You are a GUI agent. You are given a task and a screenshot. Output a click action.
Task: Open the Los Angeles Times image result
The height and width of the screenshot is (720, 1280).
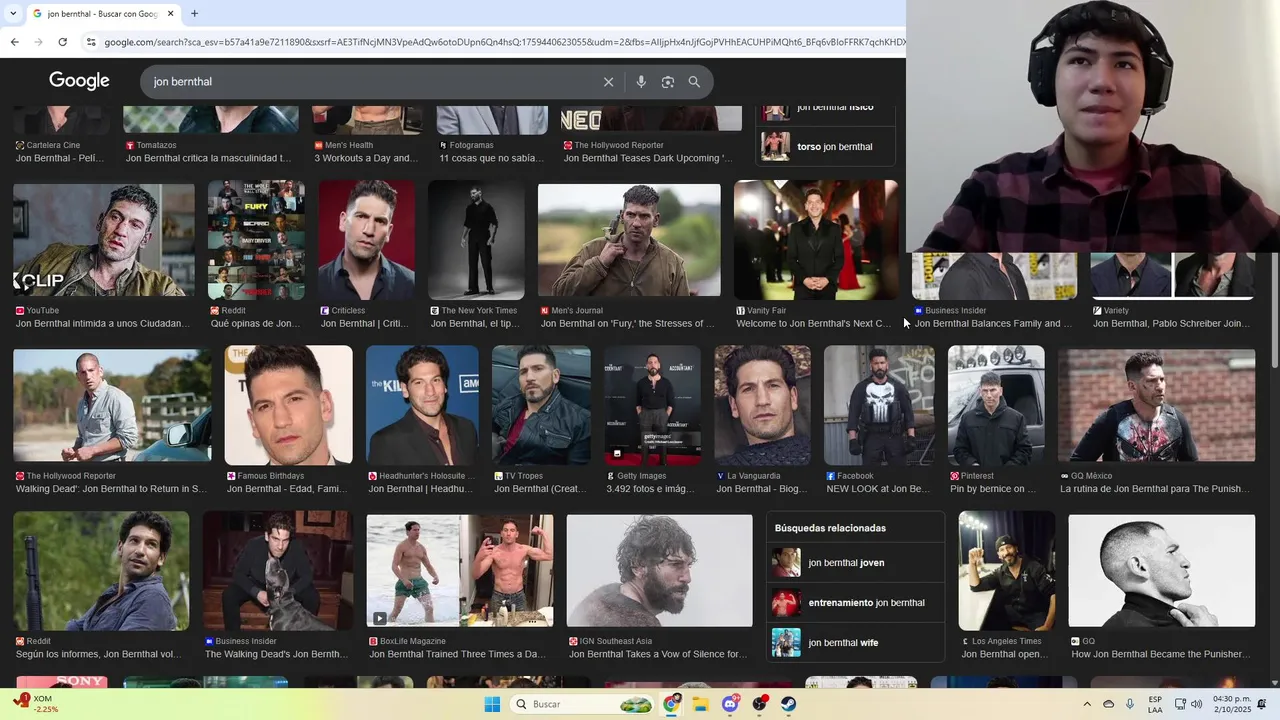1006,571
